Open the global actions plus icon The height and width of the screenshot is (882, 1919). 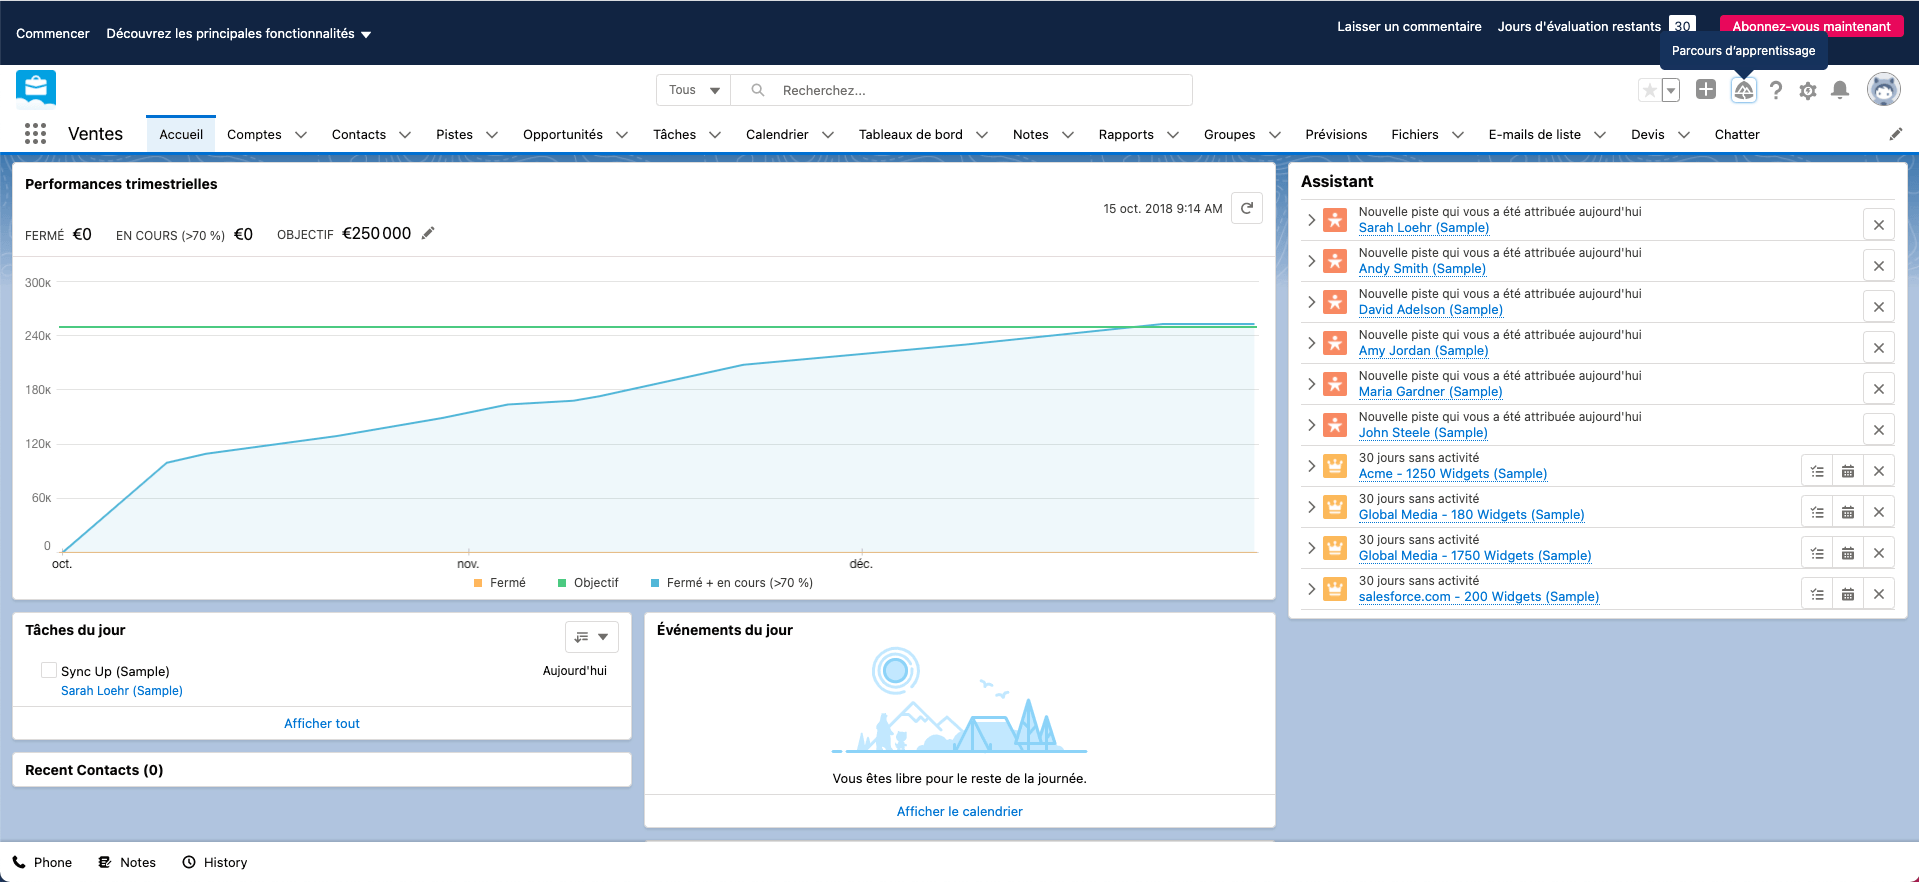[x=1706, y=90]
